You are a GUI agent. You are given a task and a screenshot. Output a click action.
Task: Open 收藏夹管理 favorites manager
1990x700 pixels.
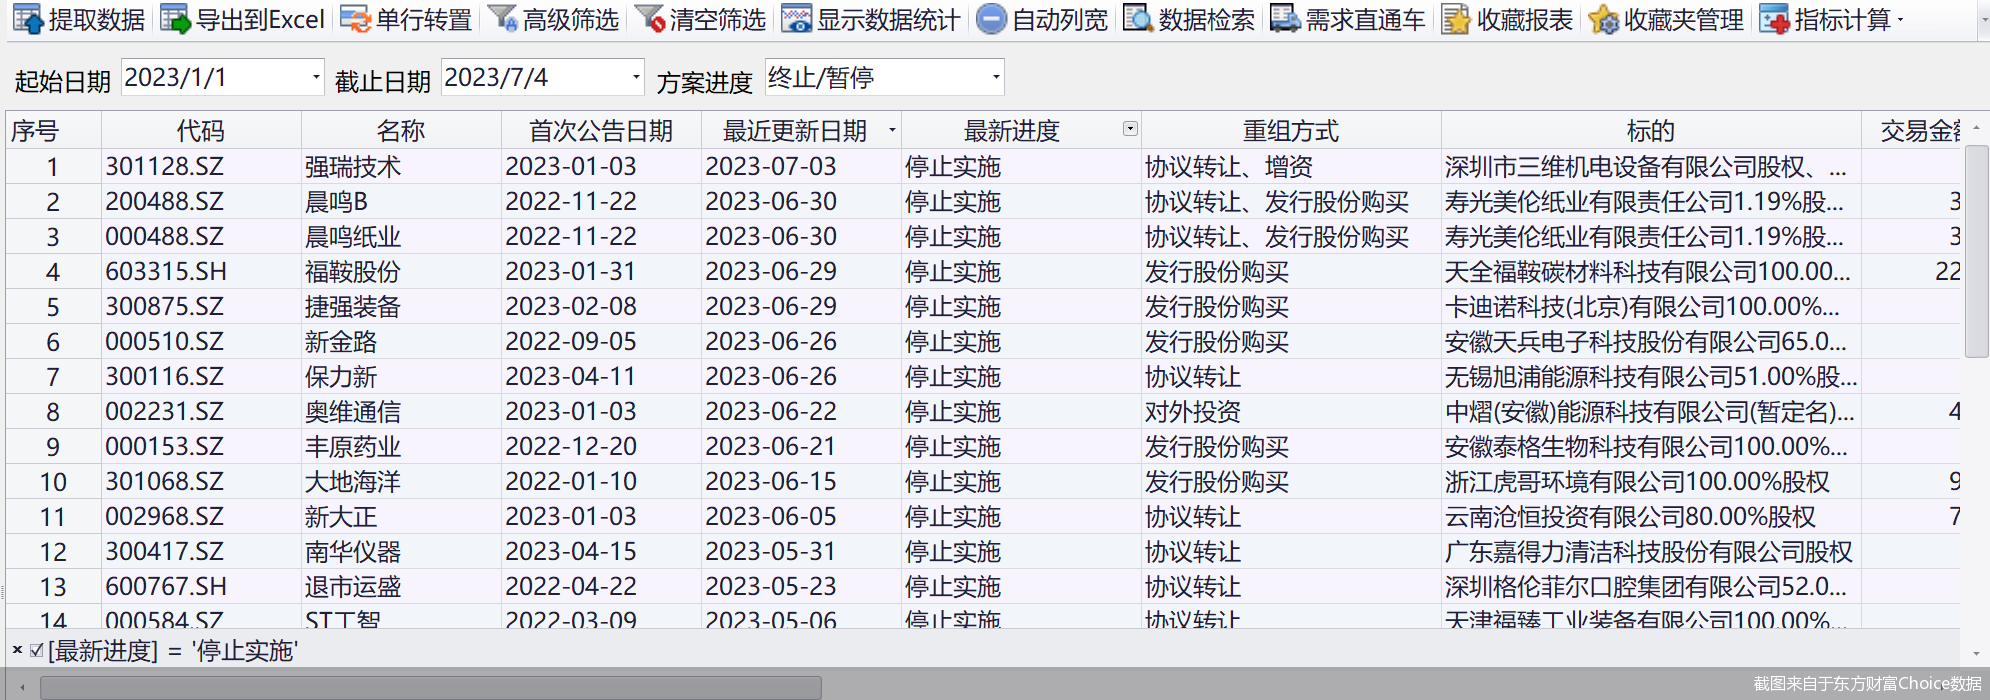pyautogui.click(x=1603, y=19)
